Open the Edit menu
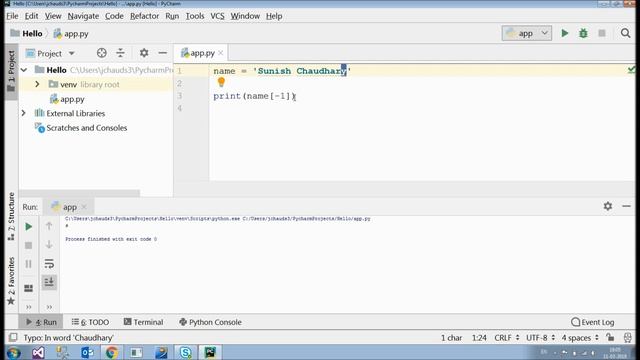Image resolution: width=640 pixels, height=360 pixels. point(31,16)
